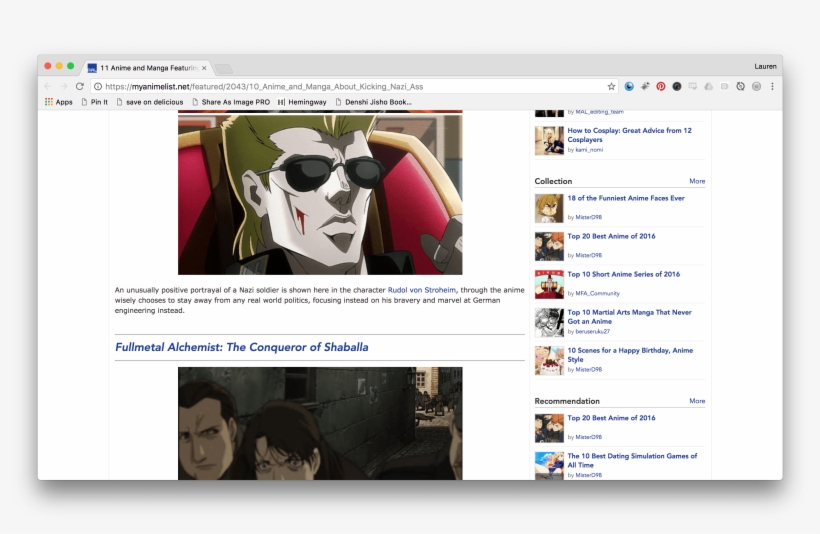
Task: Click the gray speech bubble extension icon
Action: tap(692, 86)
